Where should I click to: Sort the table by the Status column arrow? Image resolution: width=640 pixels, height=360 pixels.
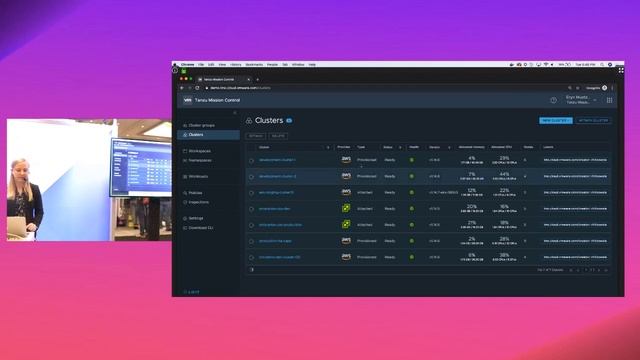(x=400, y=147)
